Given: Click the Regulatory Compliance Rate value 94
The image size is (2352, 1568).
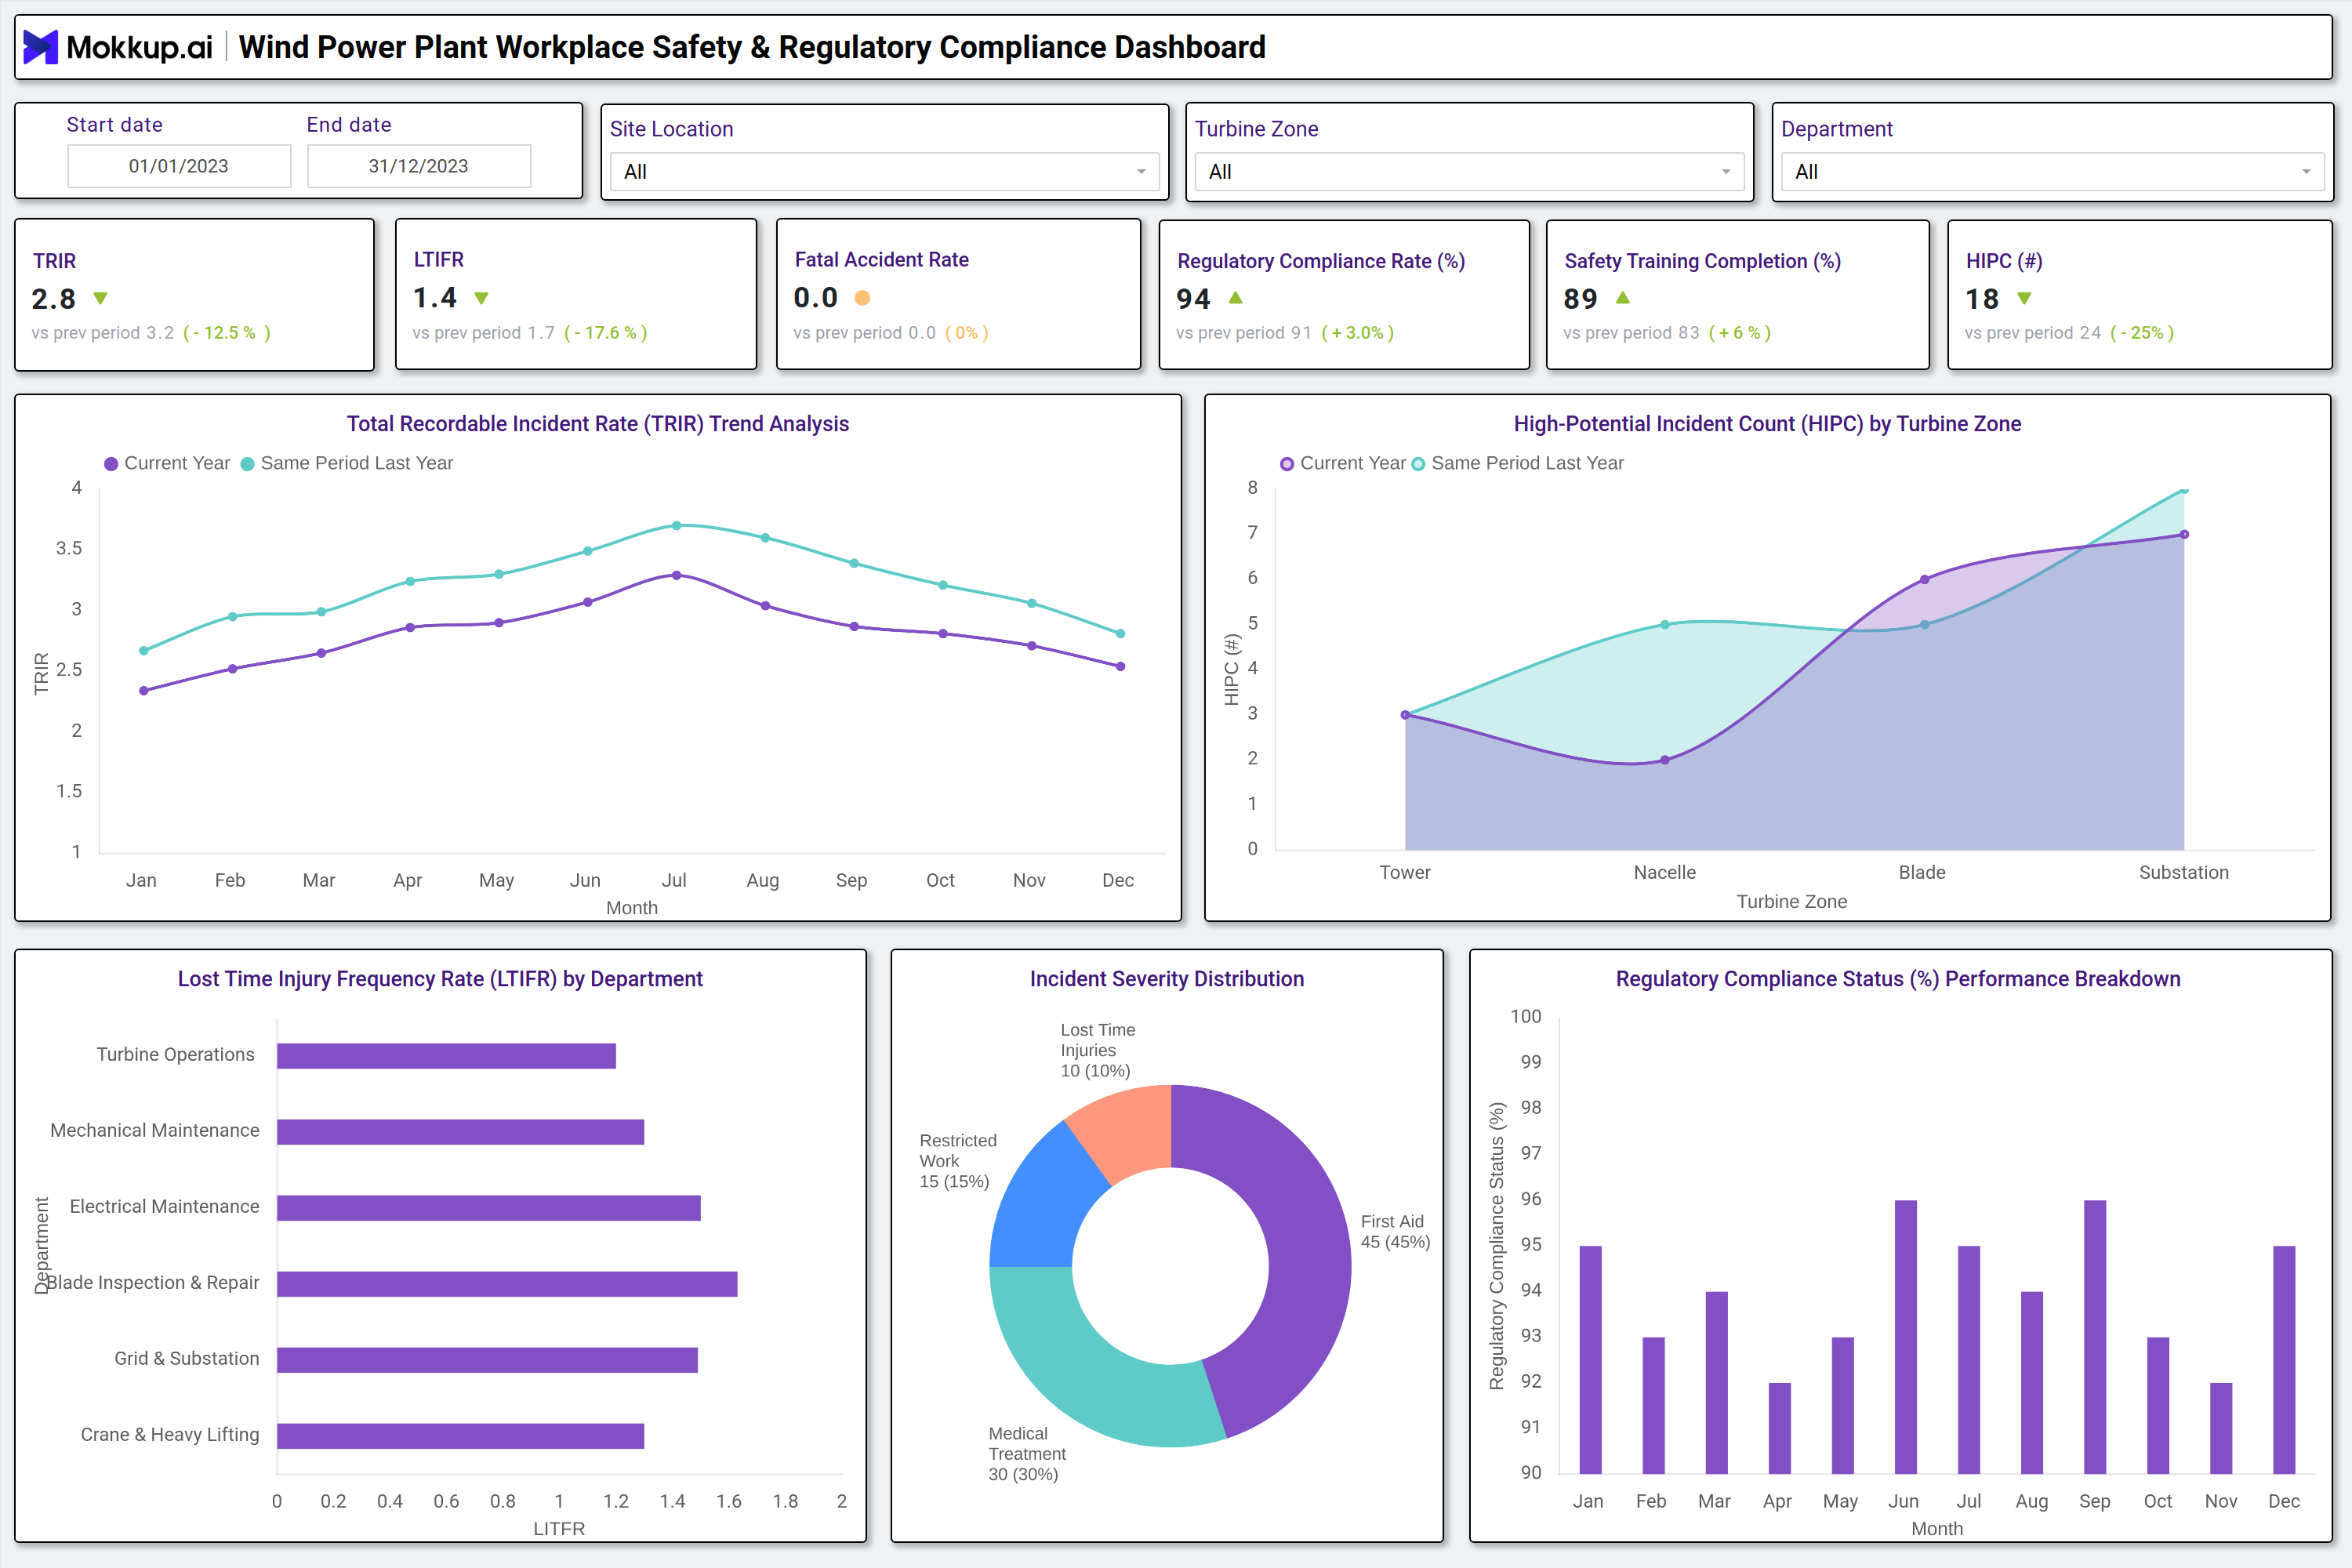Looking at the screenshot, I should [x=1193, y=299].
